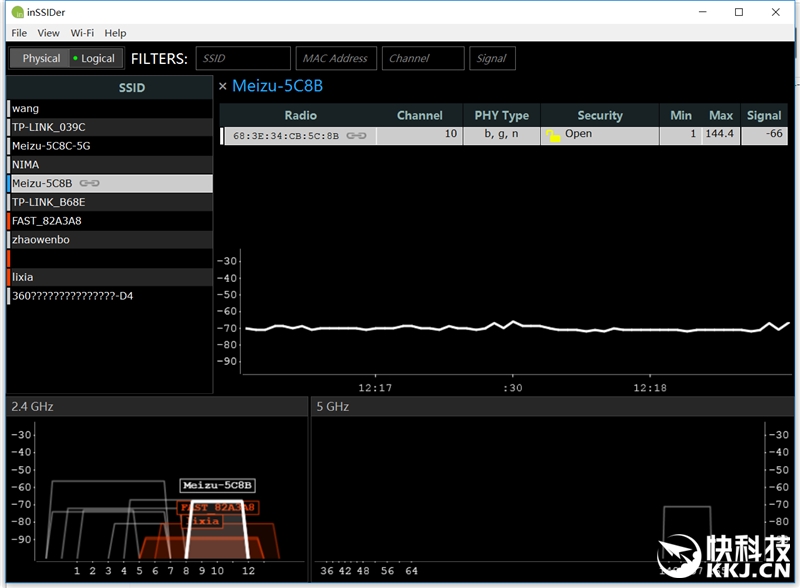Click the link icon beside the radio MAC address
The height and width of the screenshot is (588, 800).
point(356,135)
